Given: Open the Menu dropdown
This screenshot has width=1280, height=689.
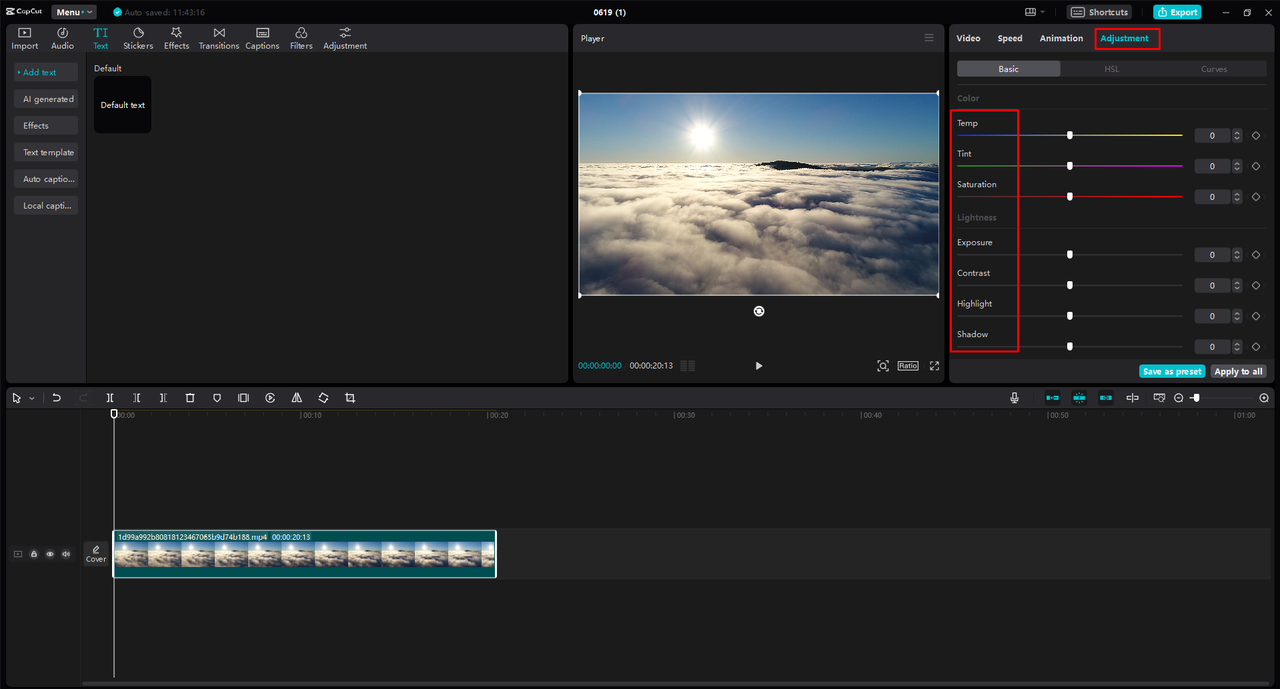Looking at the screenshot, I should pyautogui.click(x=73, y=12).
